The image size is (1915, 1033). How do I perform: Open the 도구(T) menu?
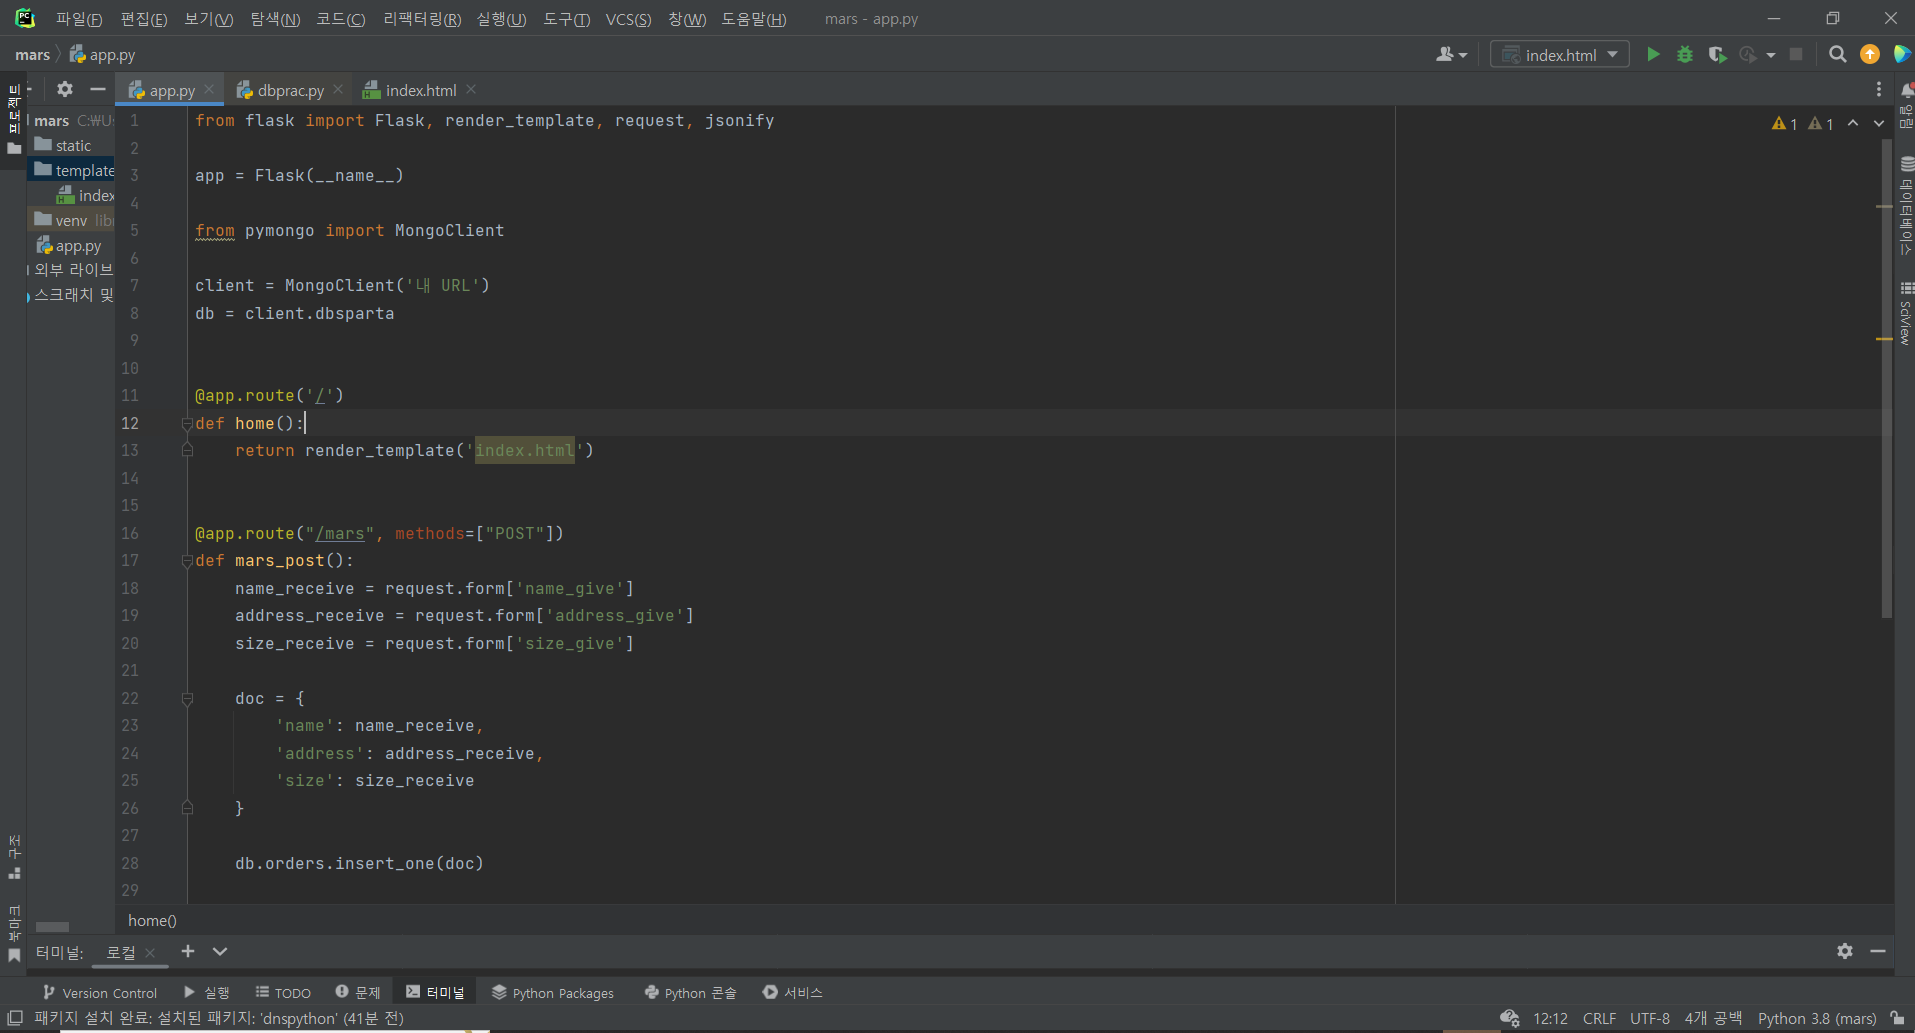click(x=567, y=19)
